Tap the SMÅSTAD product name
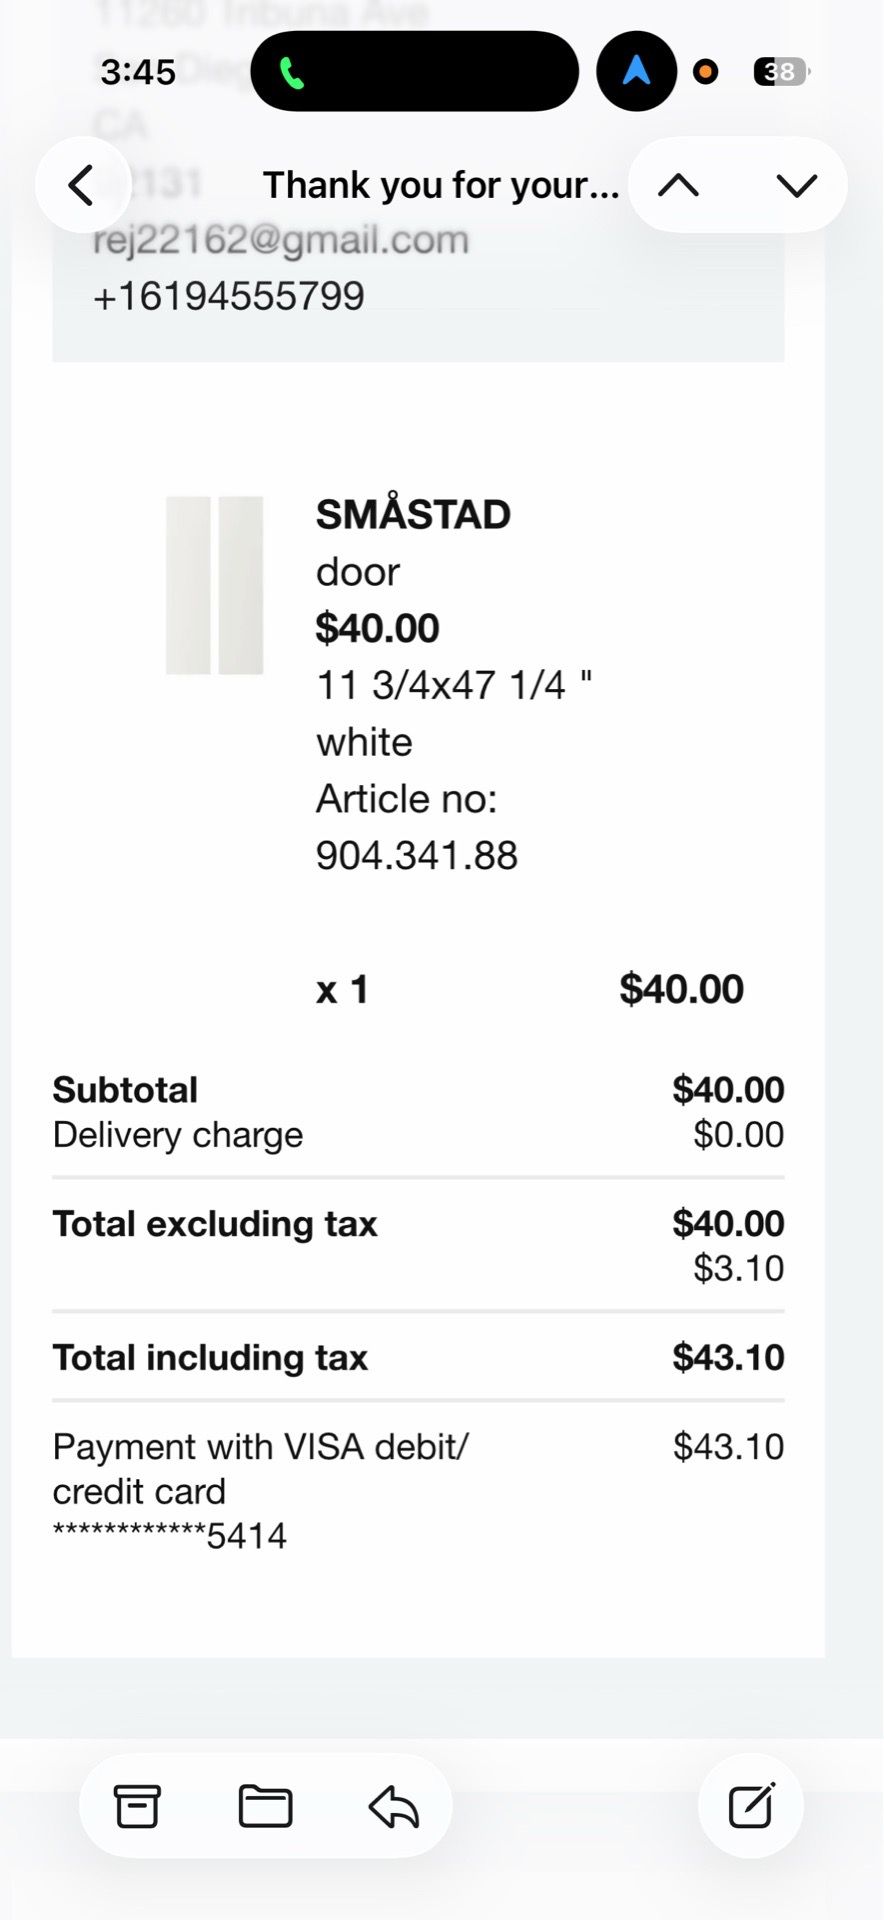 tap(413, 514)
